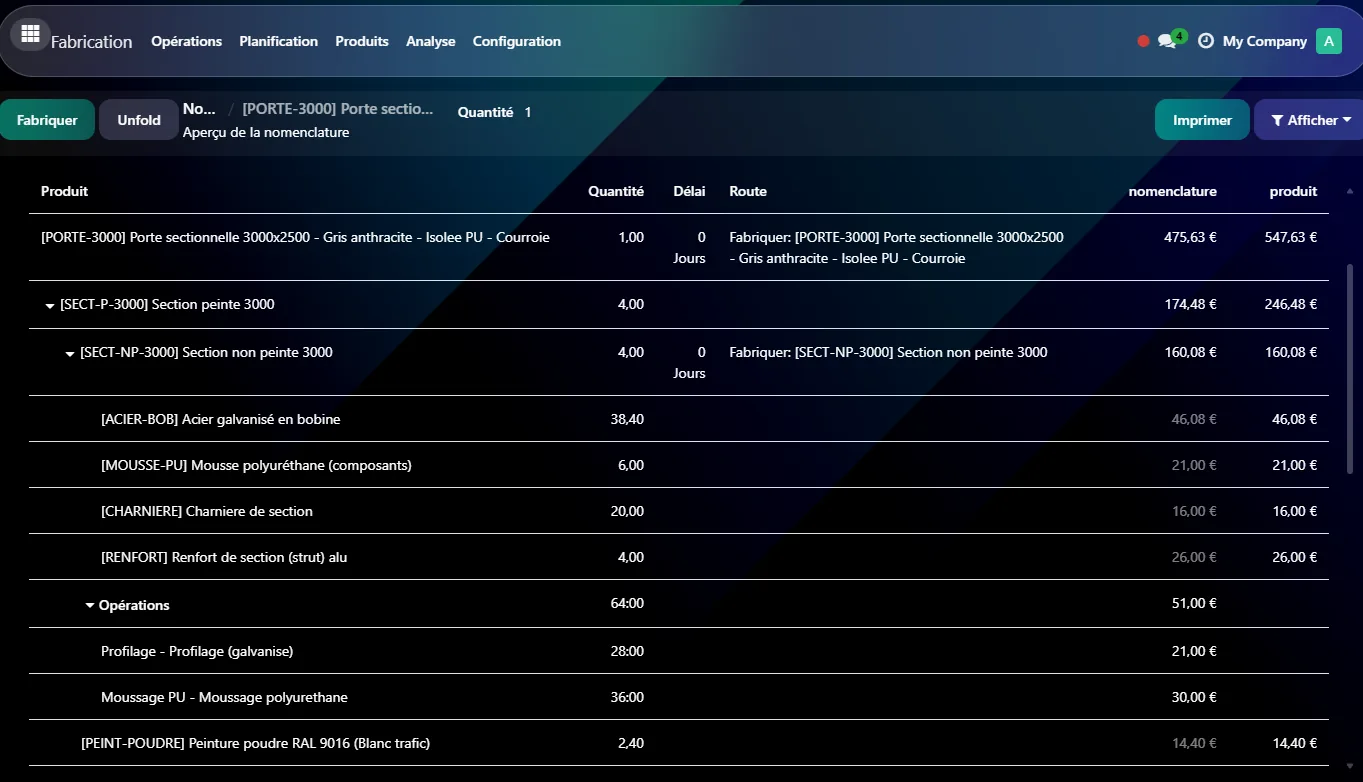Click the Imprimer button

(1202, 120)
